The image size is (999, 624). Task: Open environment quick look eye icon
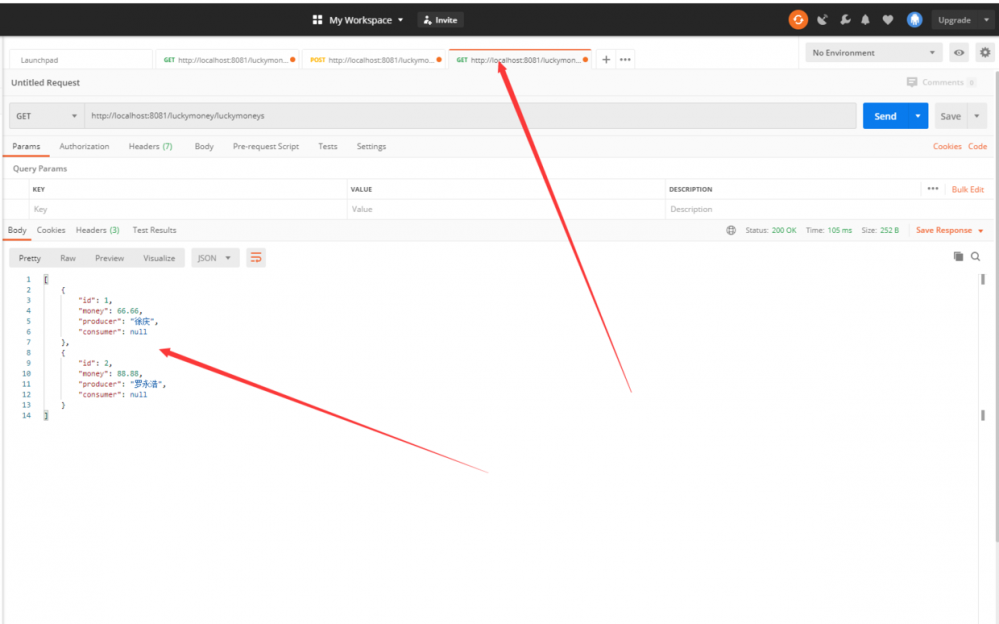click(x=958, y=52)
